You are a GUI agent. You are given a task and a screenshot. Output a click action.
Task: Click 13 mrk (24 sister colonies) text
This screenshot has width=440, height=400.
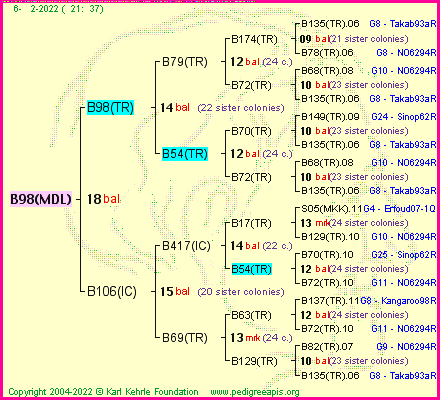pos(354,223)
